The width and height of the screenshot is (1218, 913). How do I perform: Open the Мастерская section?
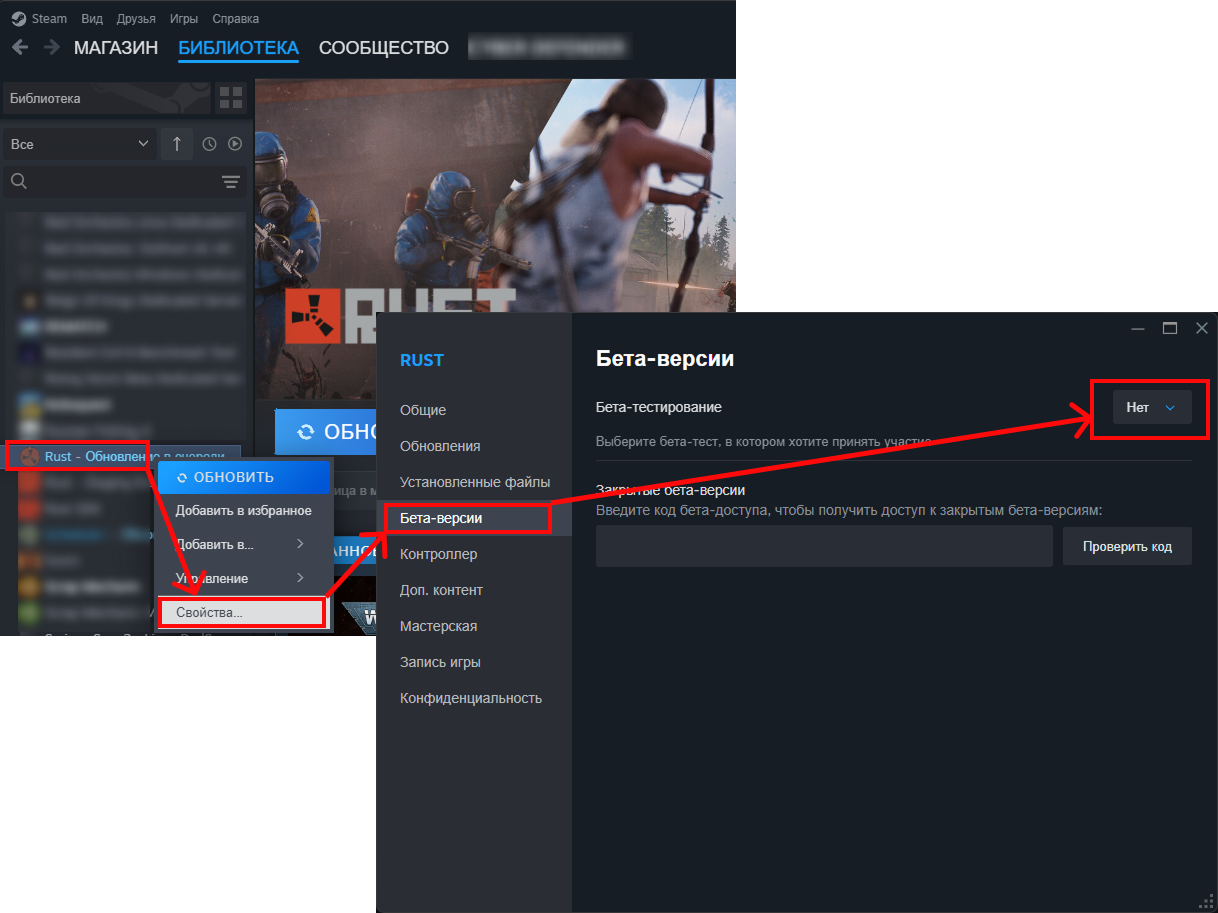pos(474,626)
